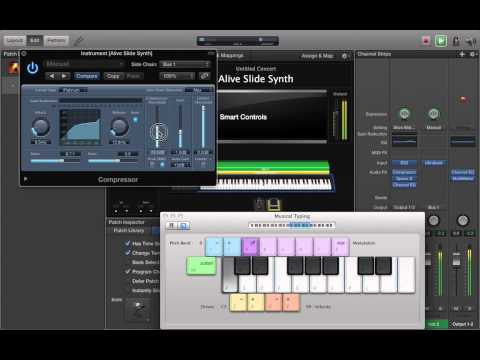Click the patch Icon selector in inspector
Screen dimensions: 480x360
coord(139,310)
